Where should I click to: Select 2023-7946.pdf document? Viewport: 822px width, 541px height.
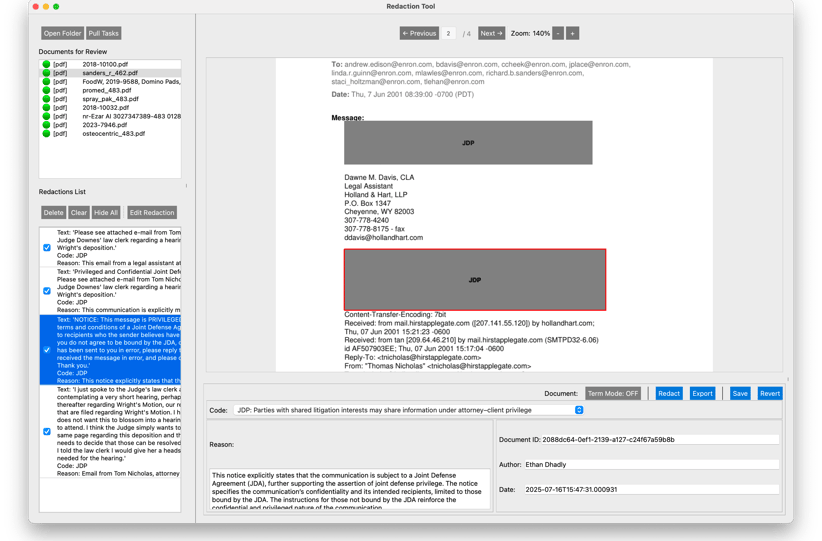pos(110,125)
